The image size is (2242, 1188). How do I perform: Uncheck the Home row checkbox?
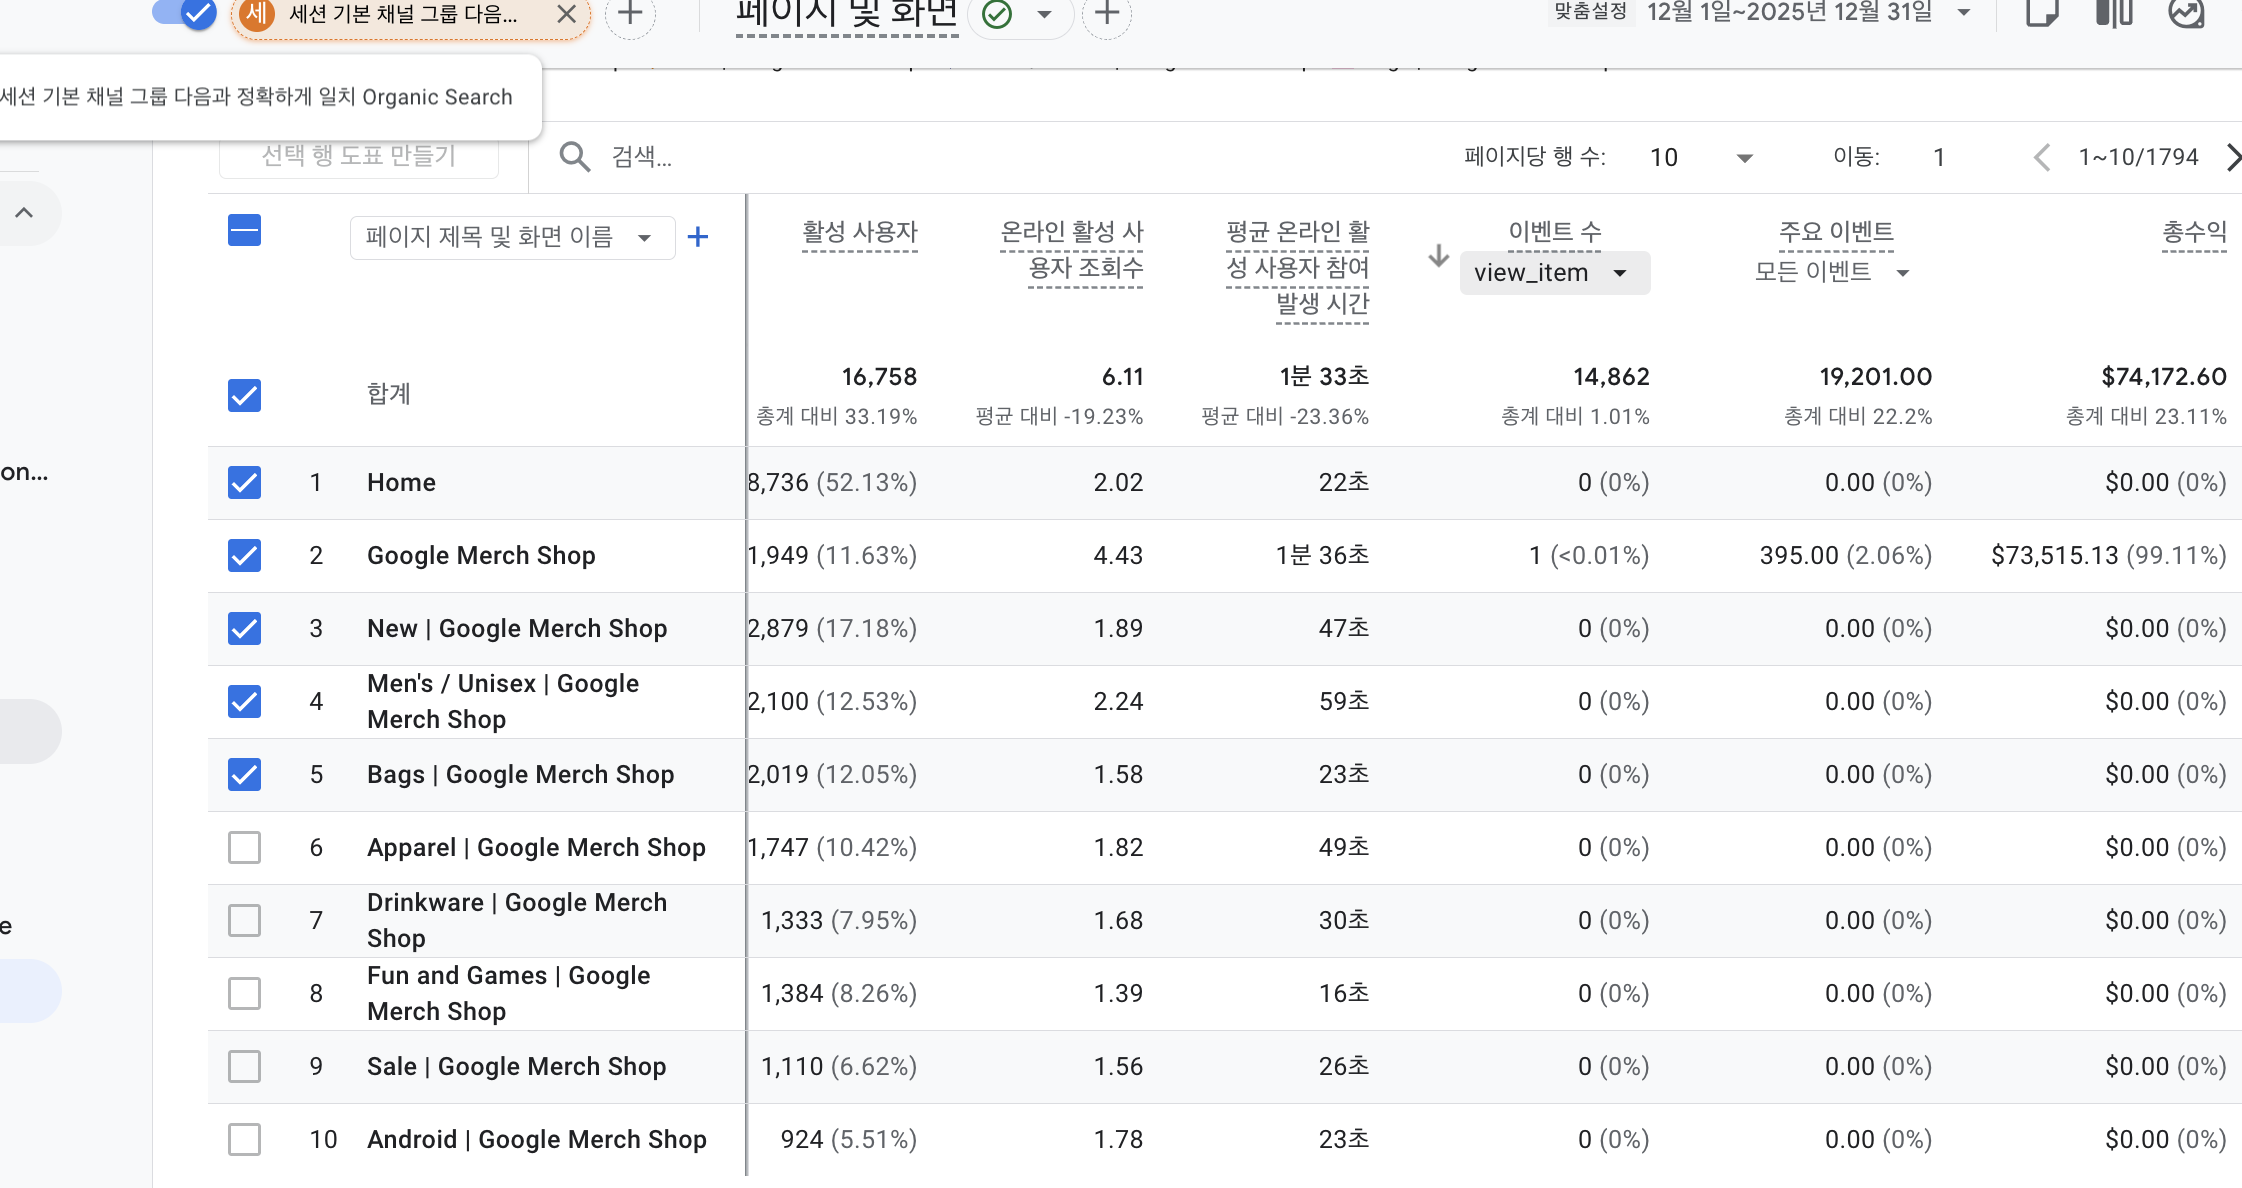[244, 482]
